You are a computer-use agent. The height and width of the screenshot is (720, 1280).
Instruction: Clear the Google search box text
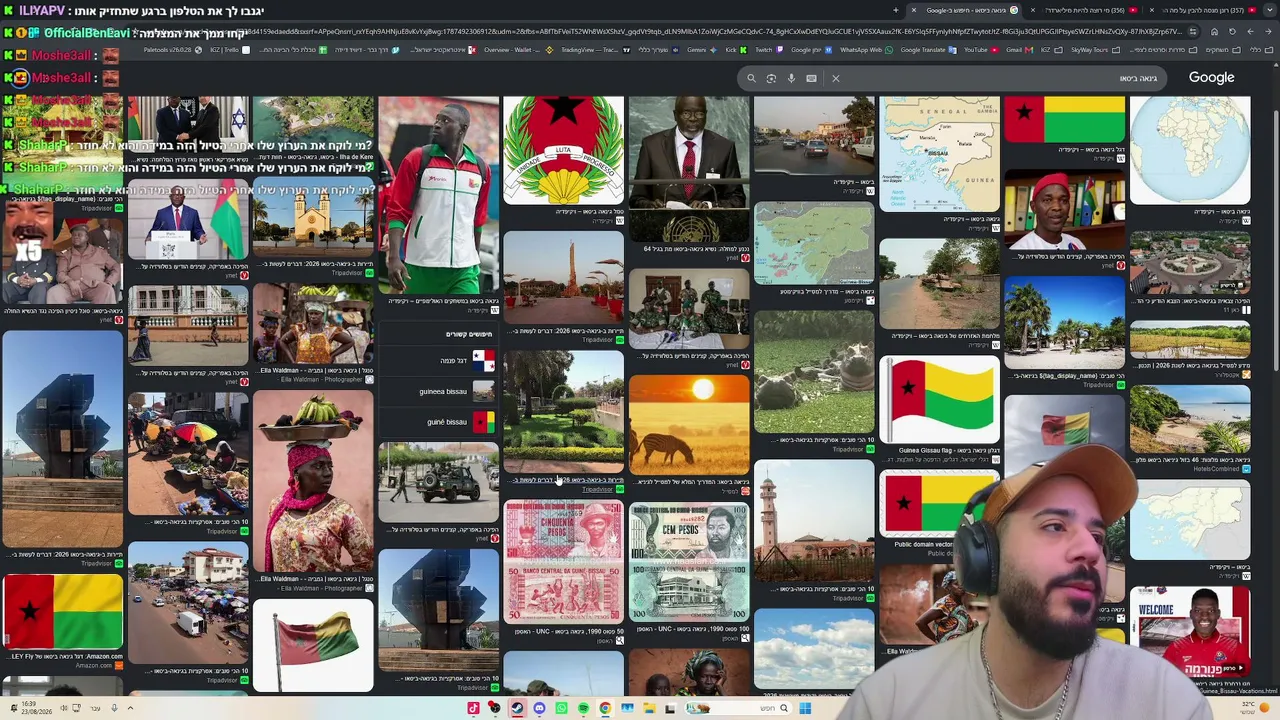836,78
